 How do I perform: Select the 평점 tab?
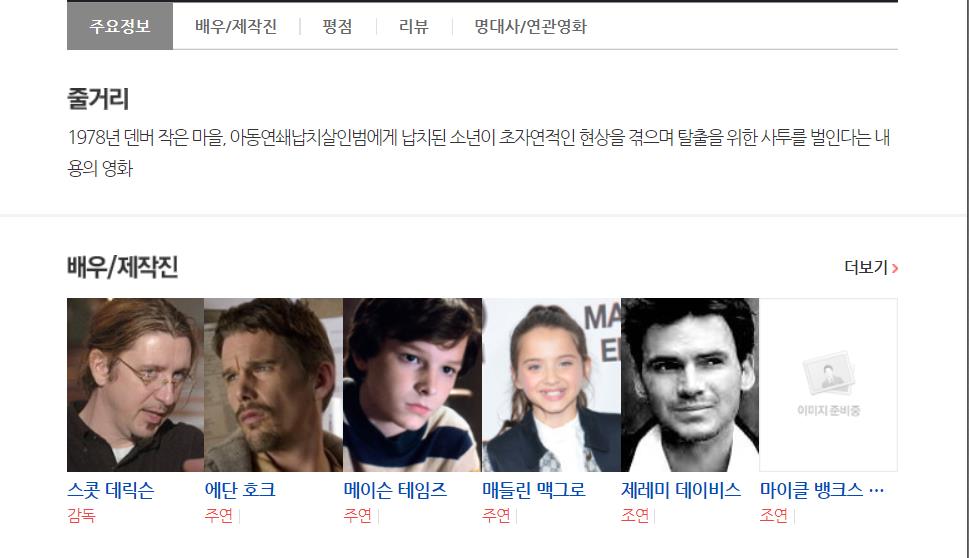click(x=337, y=27)
